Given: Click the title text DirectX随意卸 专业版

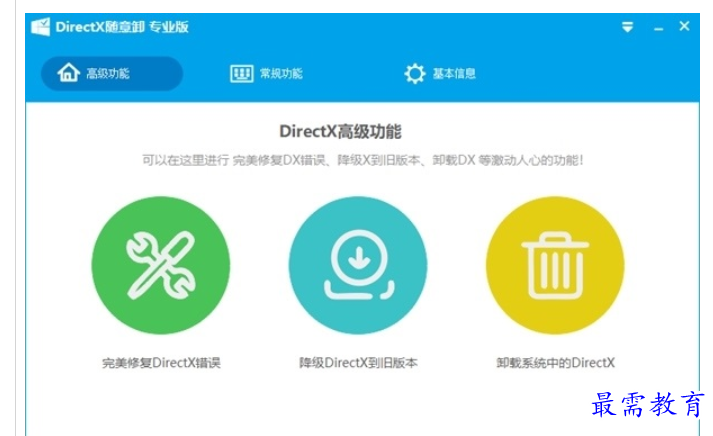Looking at the screenshot, I should pos(122,27).
